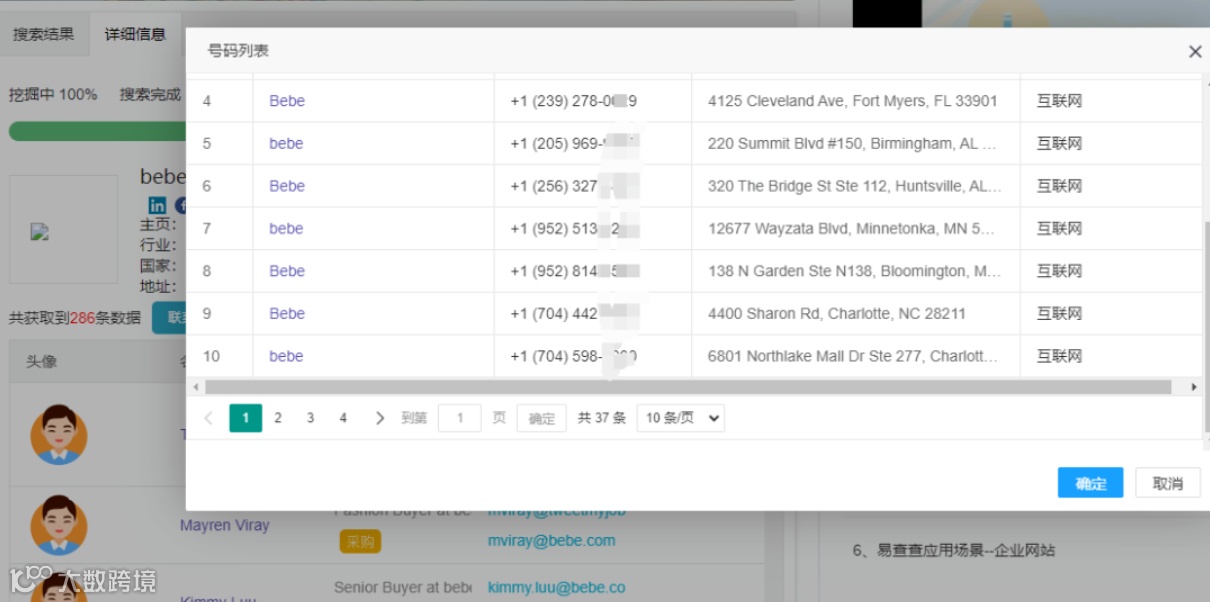The image size is (1210, 602).
Task: Click the previous page left chevron
Action: click(x=208, y=418)
